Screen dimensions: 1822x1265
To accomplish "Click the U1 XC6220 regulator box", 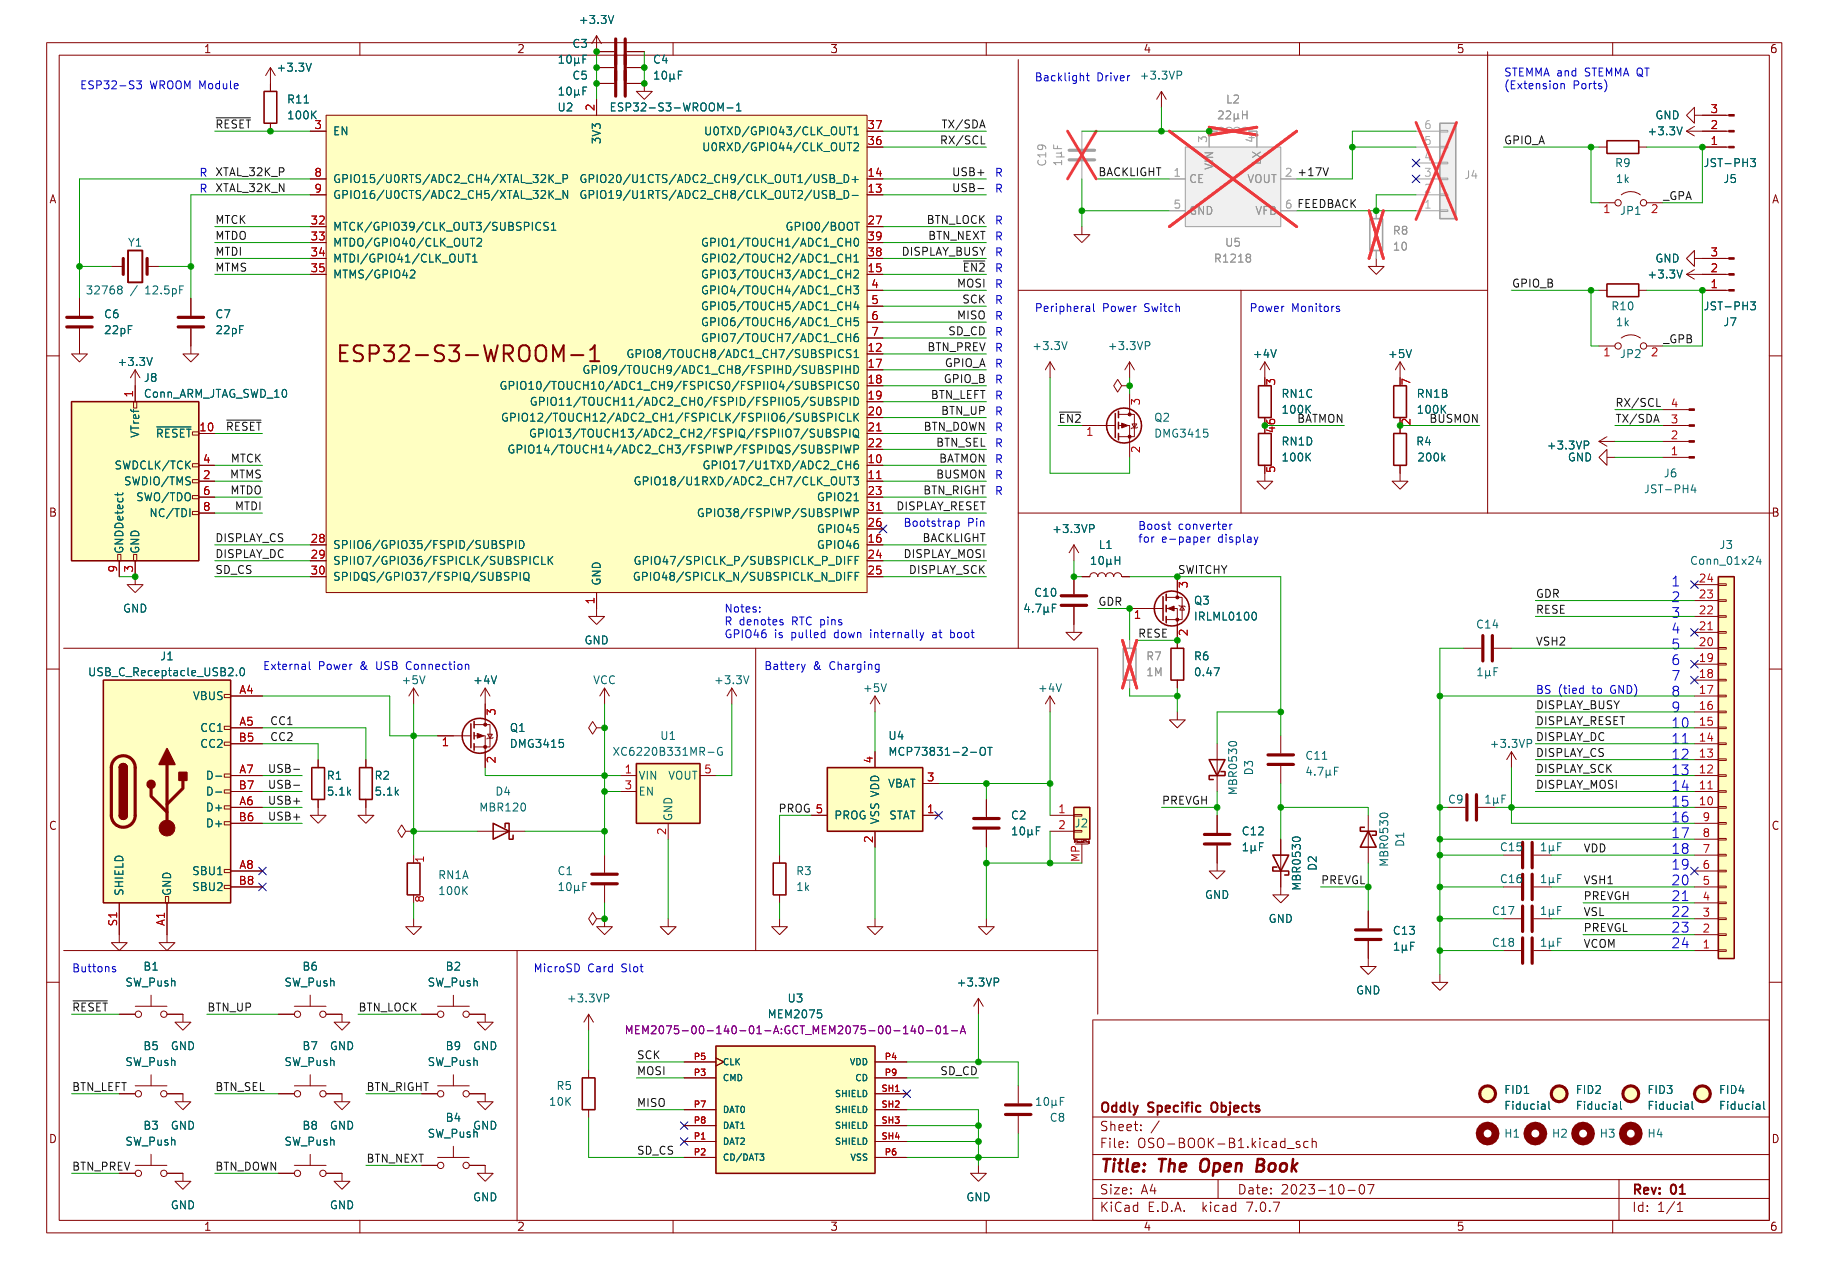I will (x=668, y=795).
